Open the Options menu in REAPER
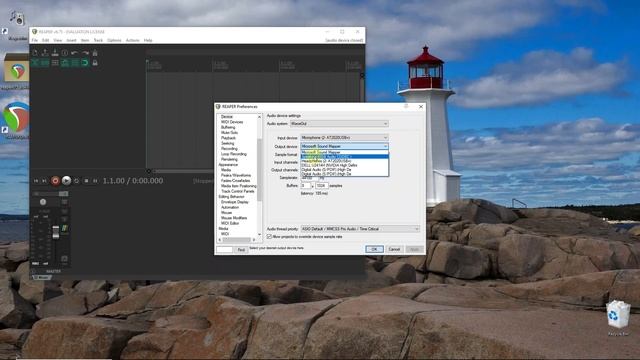 (114, 40)
